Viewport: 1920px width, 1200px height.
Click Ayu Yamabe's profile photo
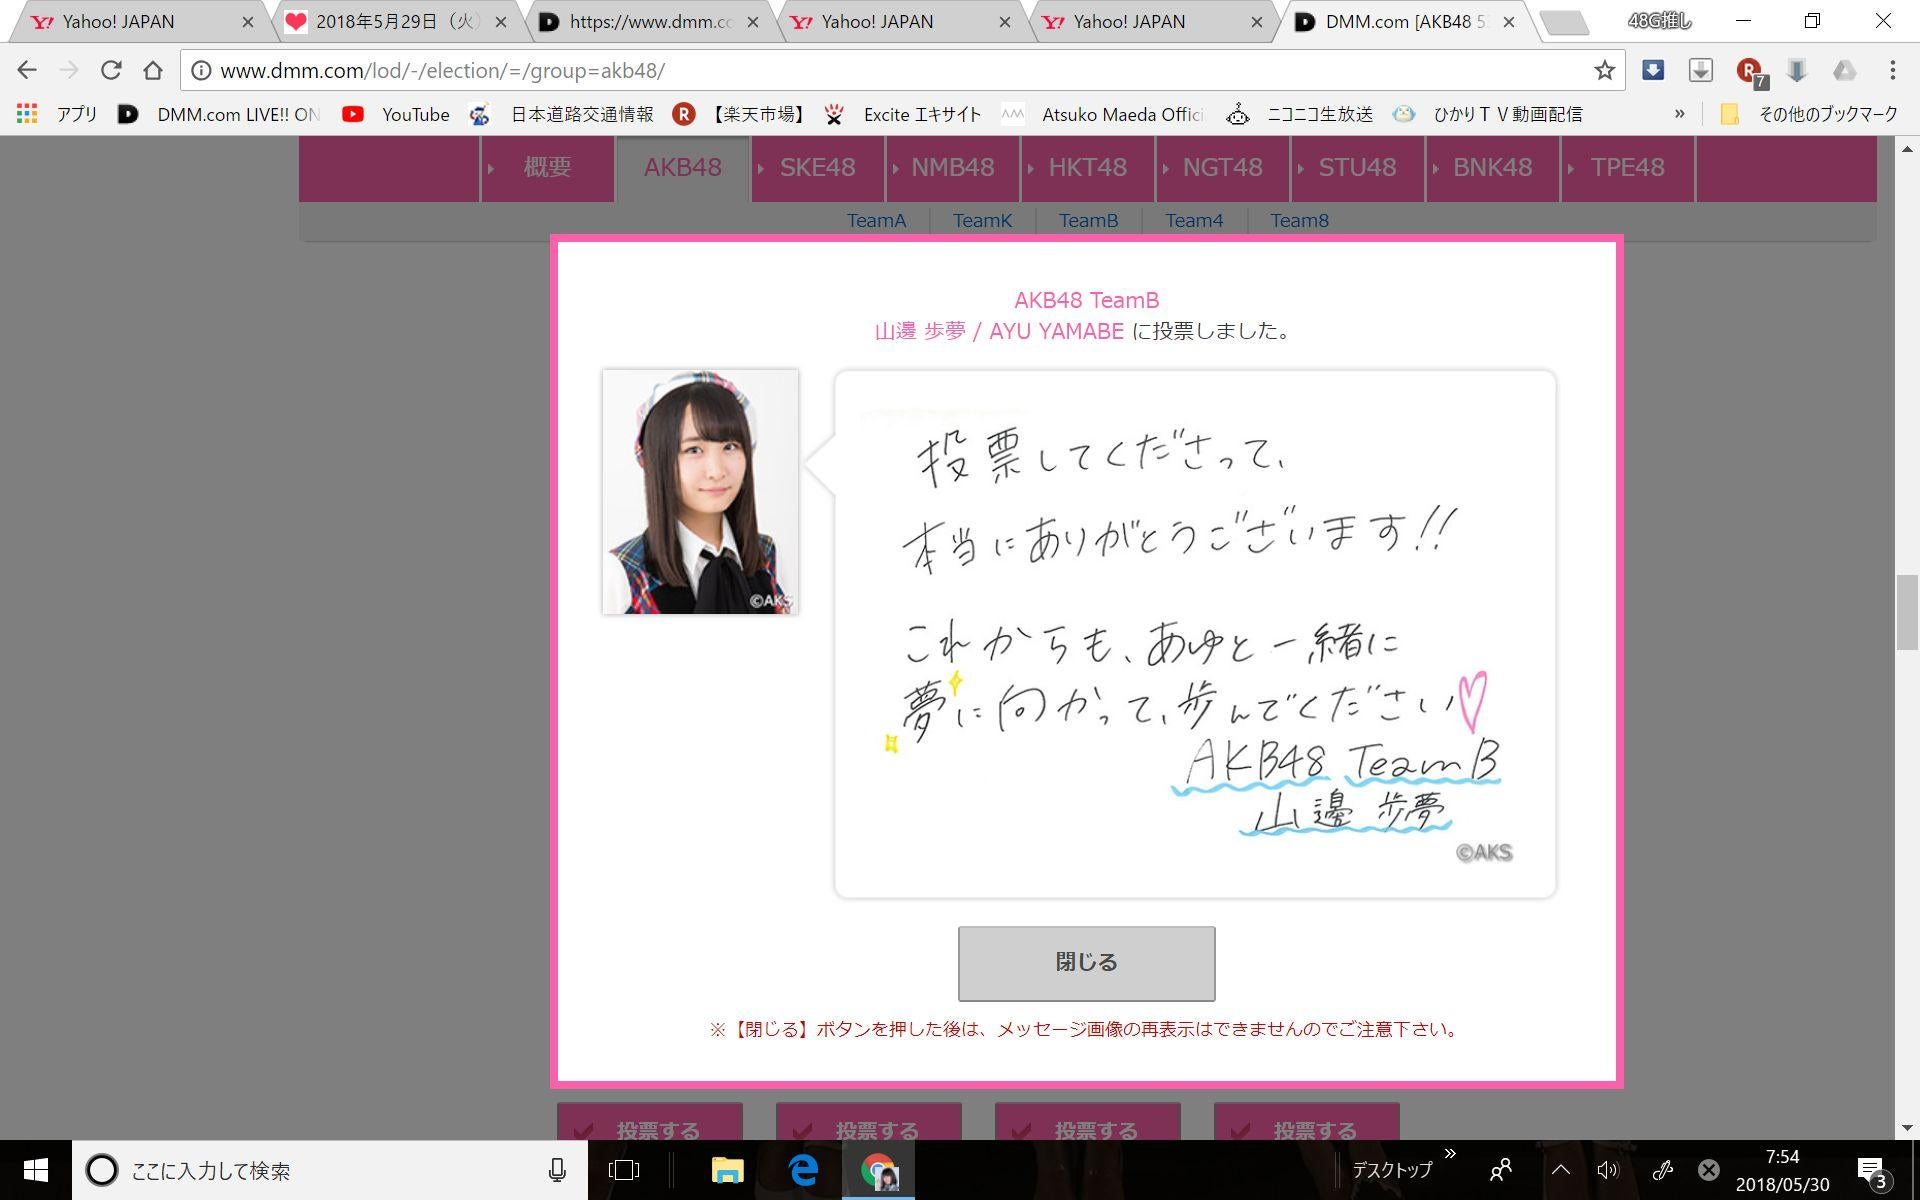pyautogui.click(x=700, y=491)
